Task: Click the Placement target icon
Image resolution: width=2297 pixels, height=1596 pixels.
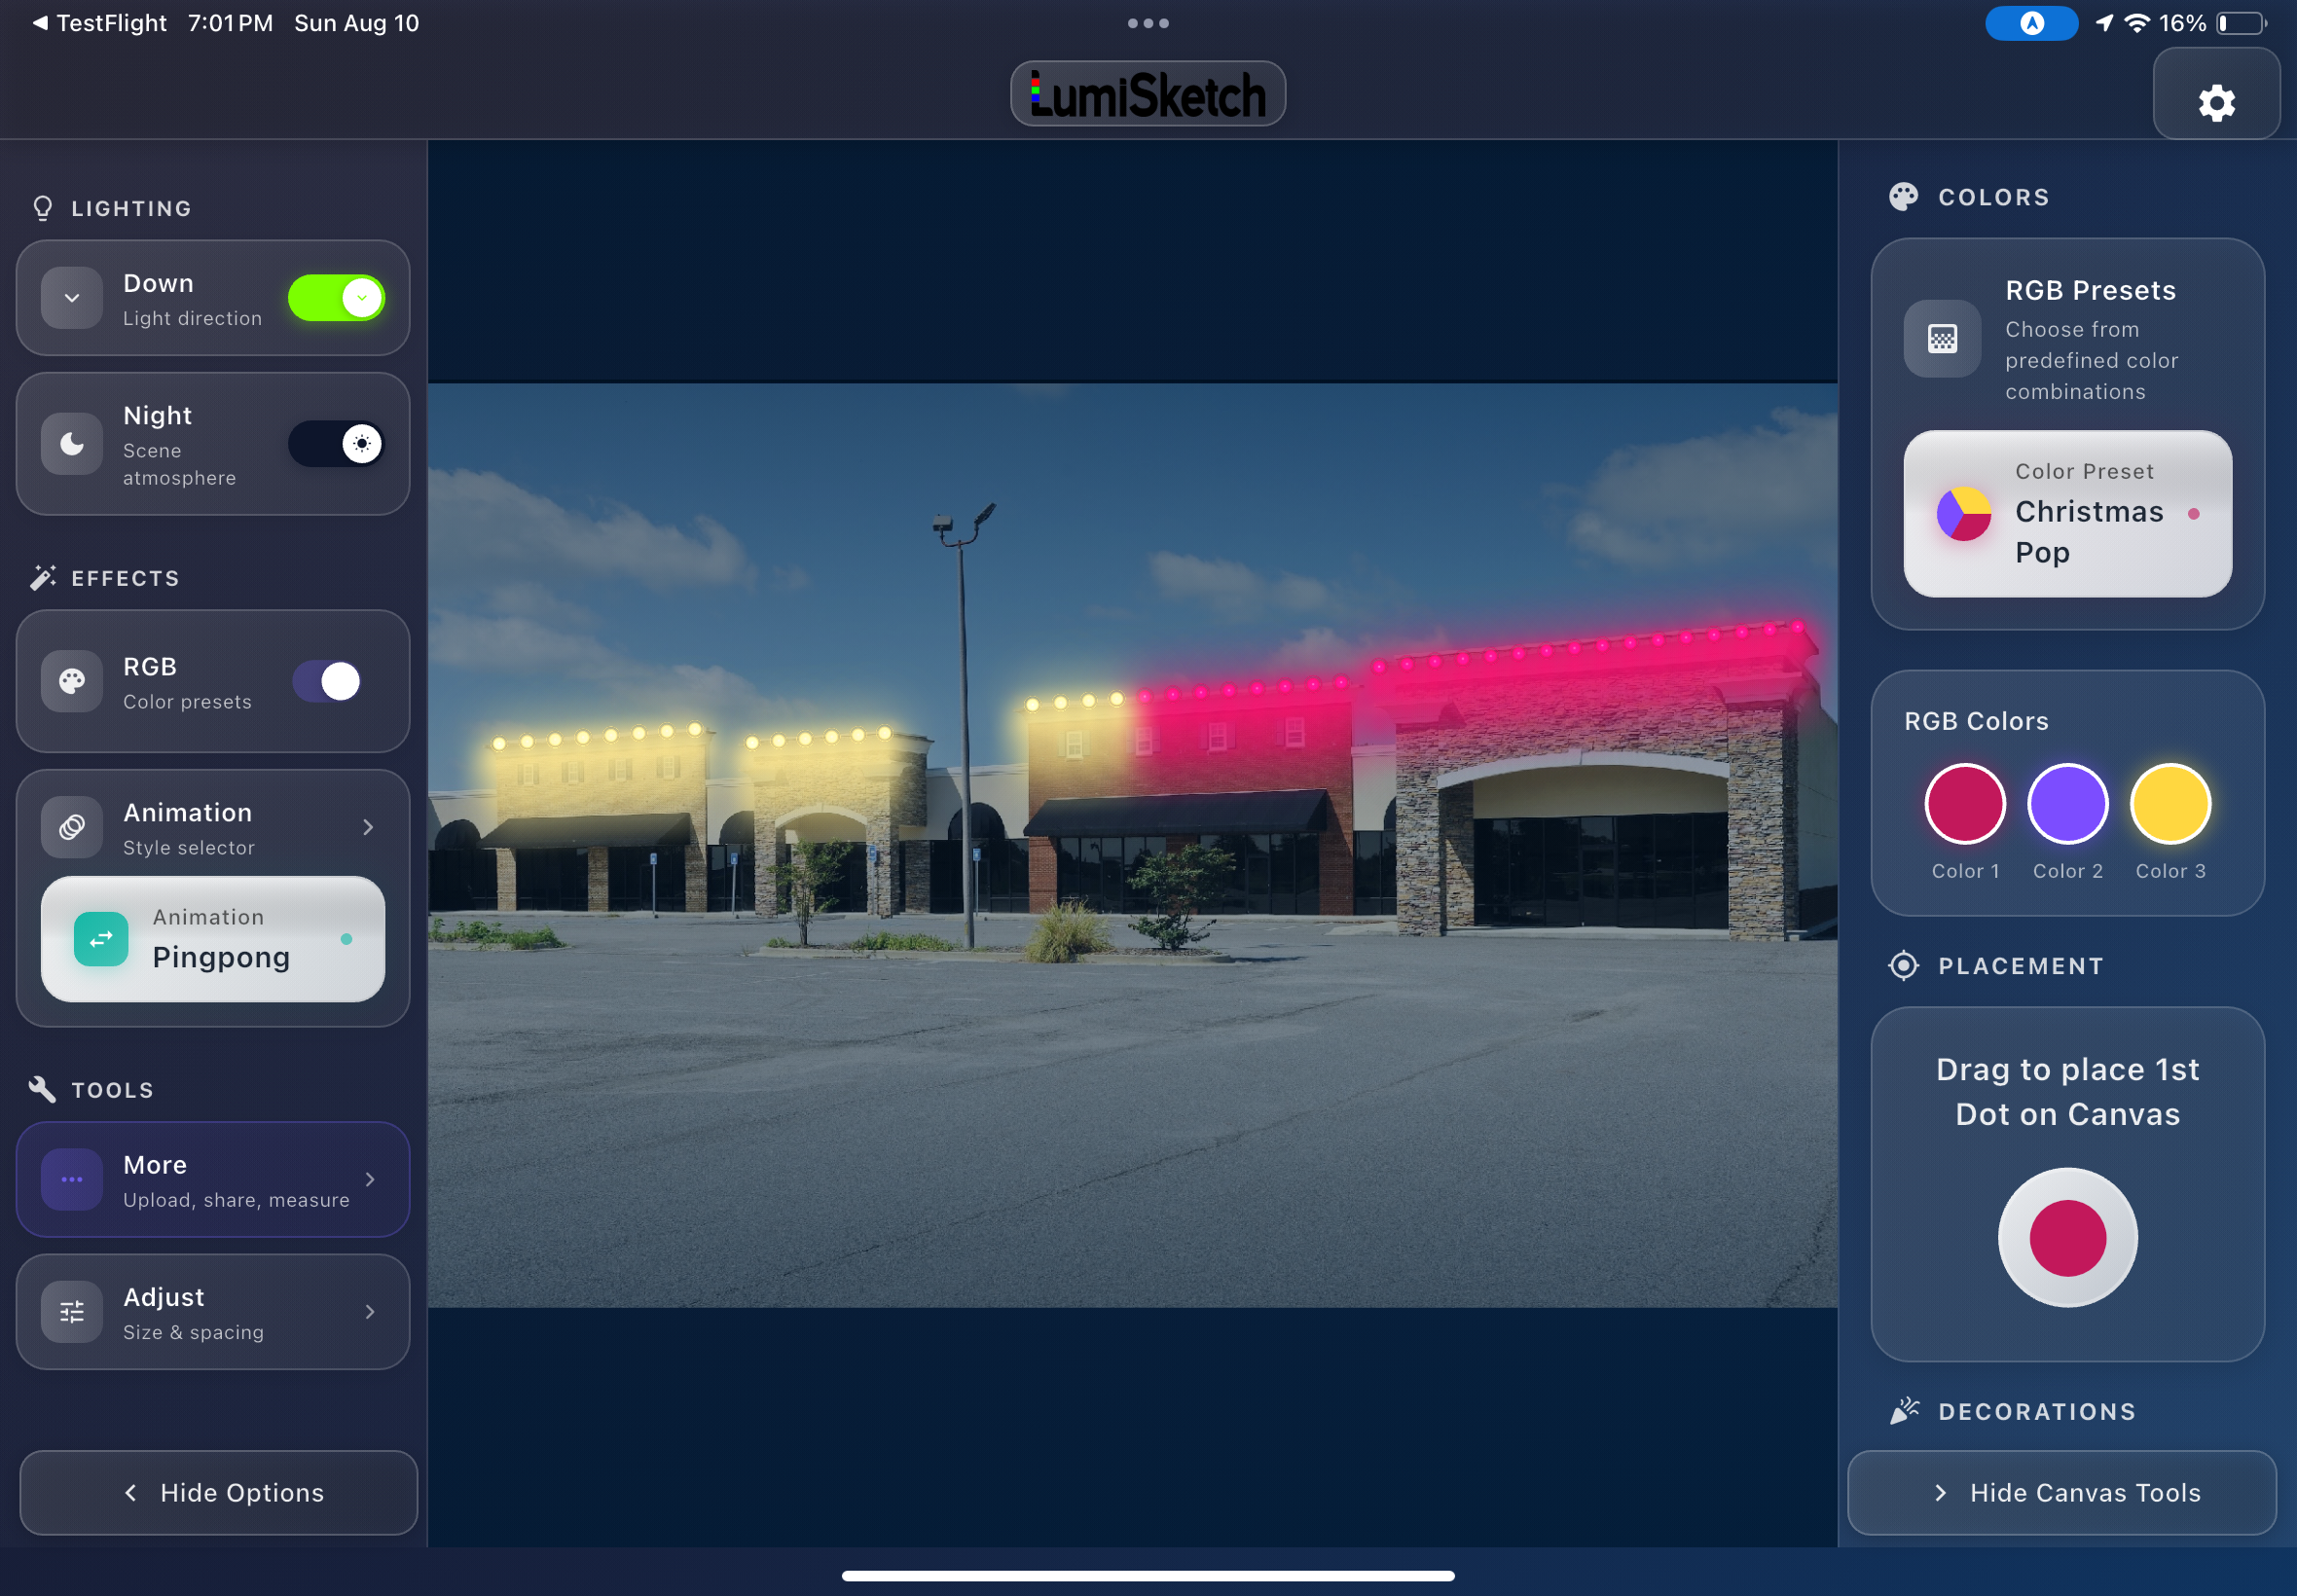Action: [x=1903, y=965]
